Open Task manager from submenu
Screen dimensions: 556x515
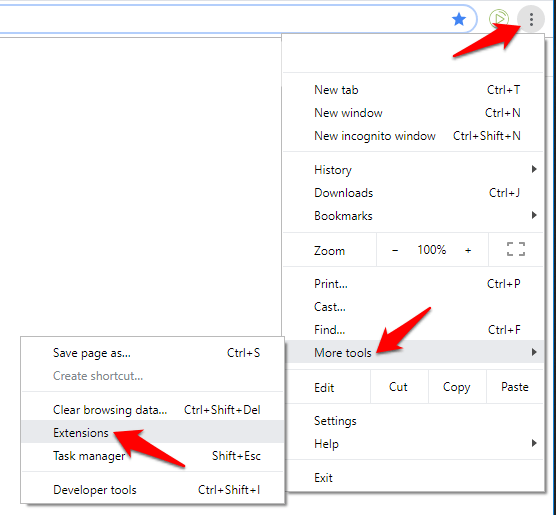[153, 455]
